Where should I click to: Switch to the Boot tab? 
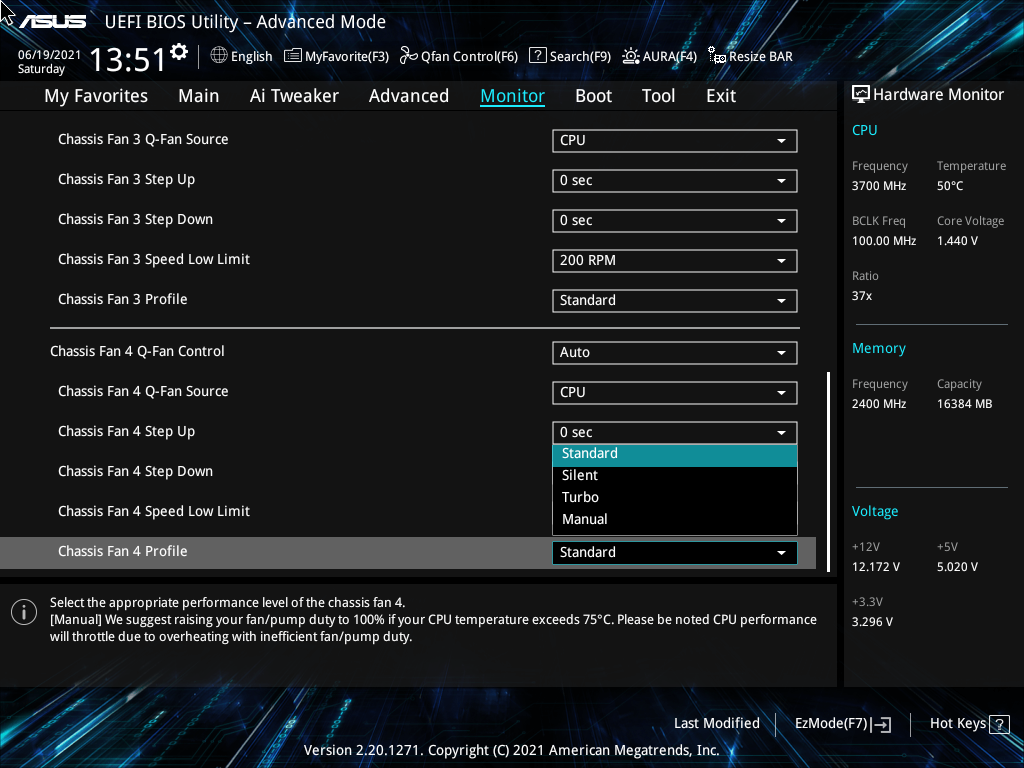point(593,95)
